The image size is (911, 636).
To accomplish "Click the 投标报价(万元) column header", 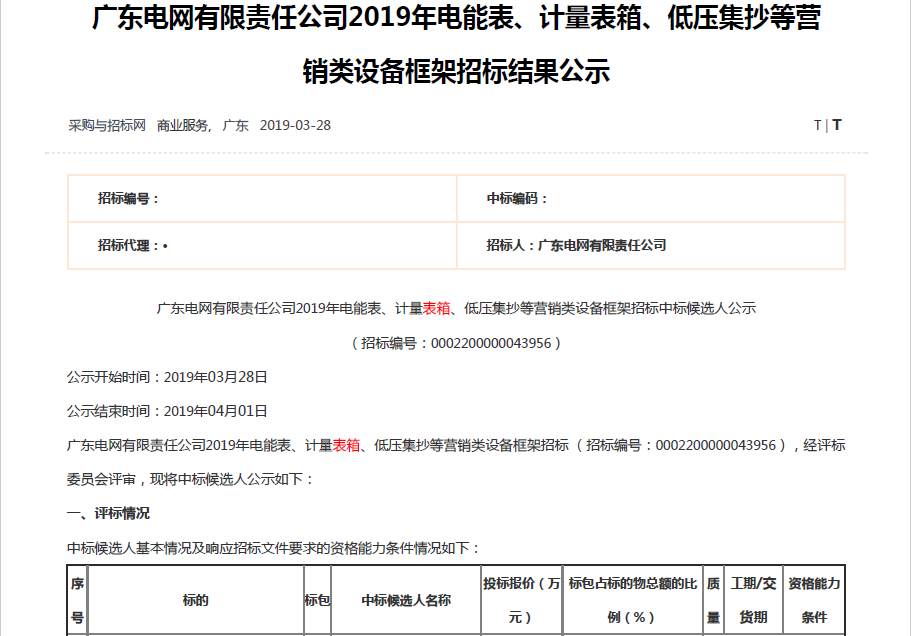I will (x=521, y=600).
